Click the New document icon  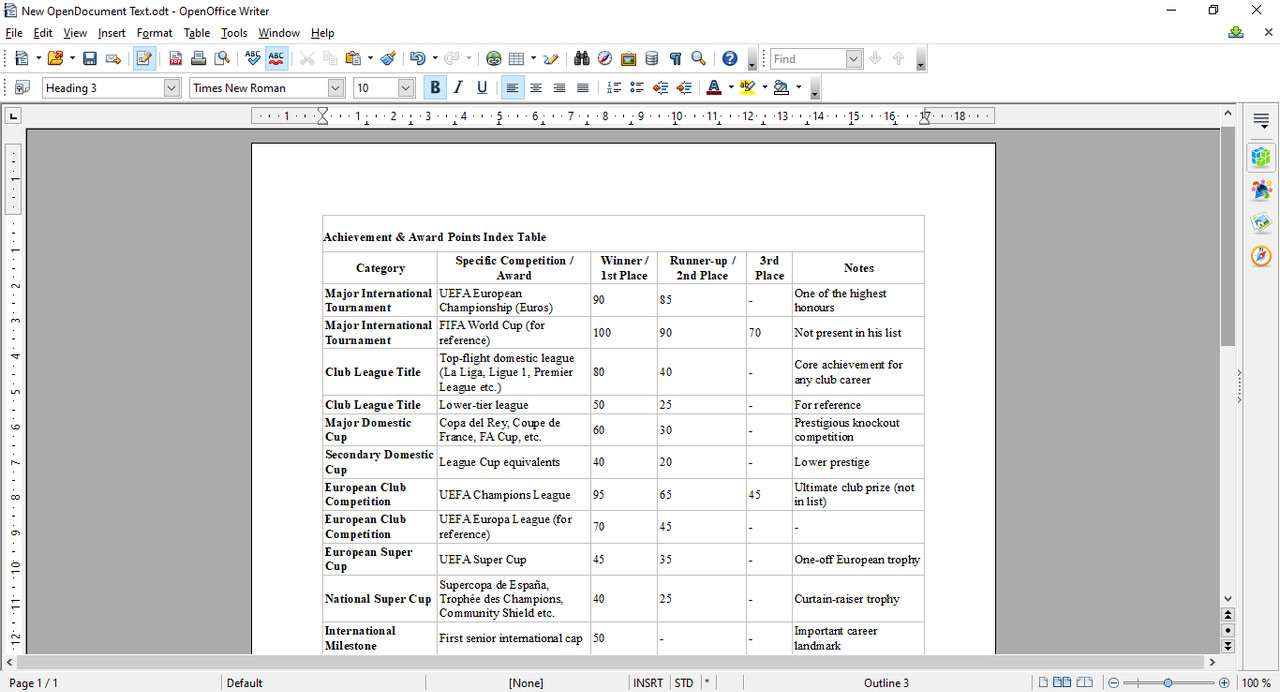[20, 59]
